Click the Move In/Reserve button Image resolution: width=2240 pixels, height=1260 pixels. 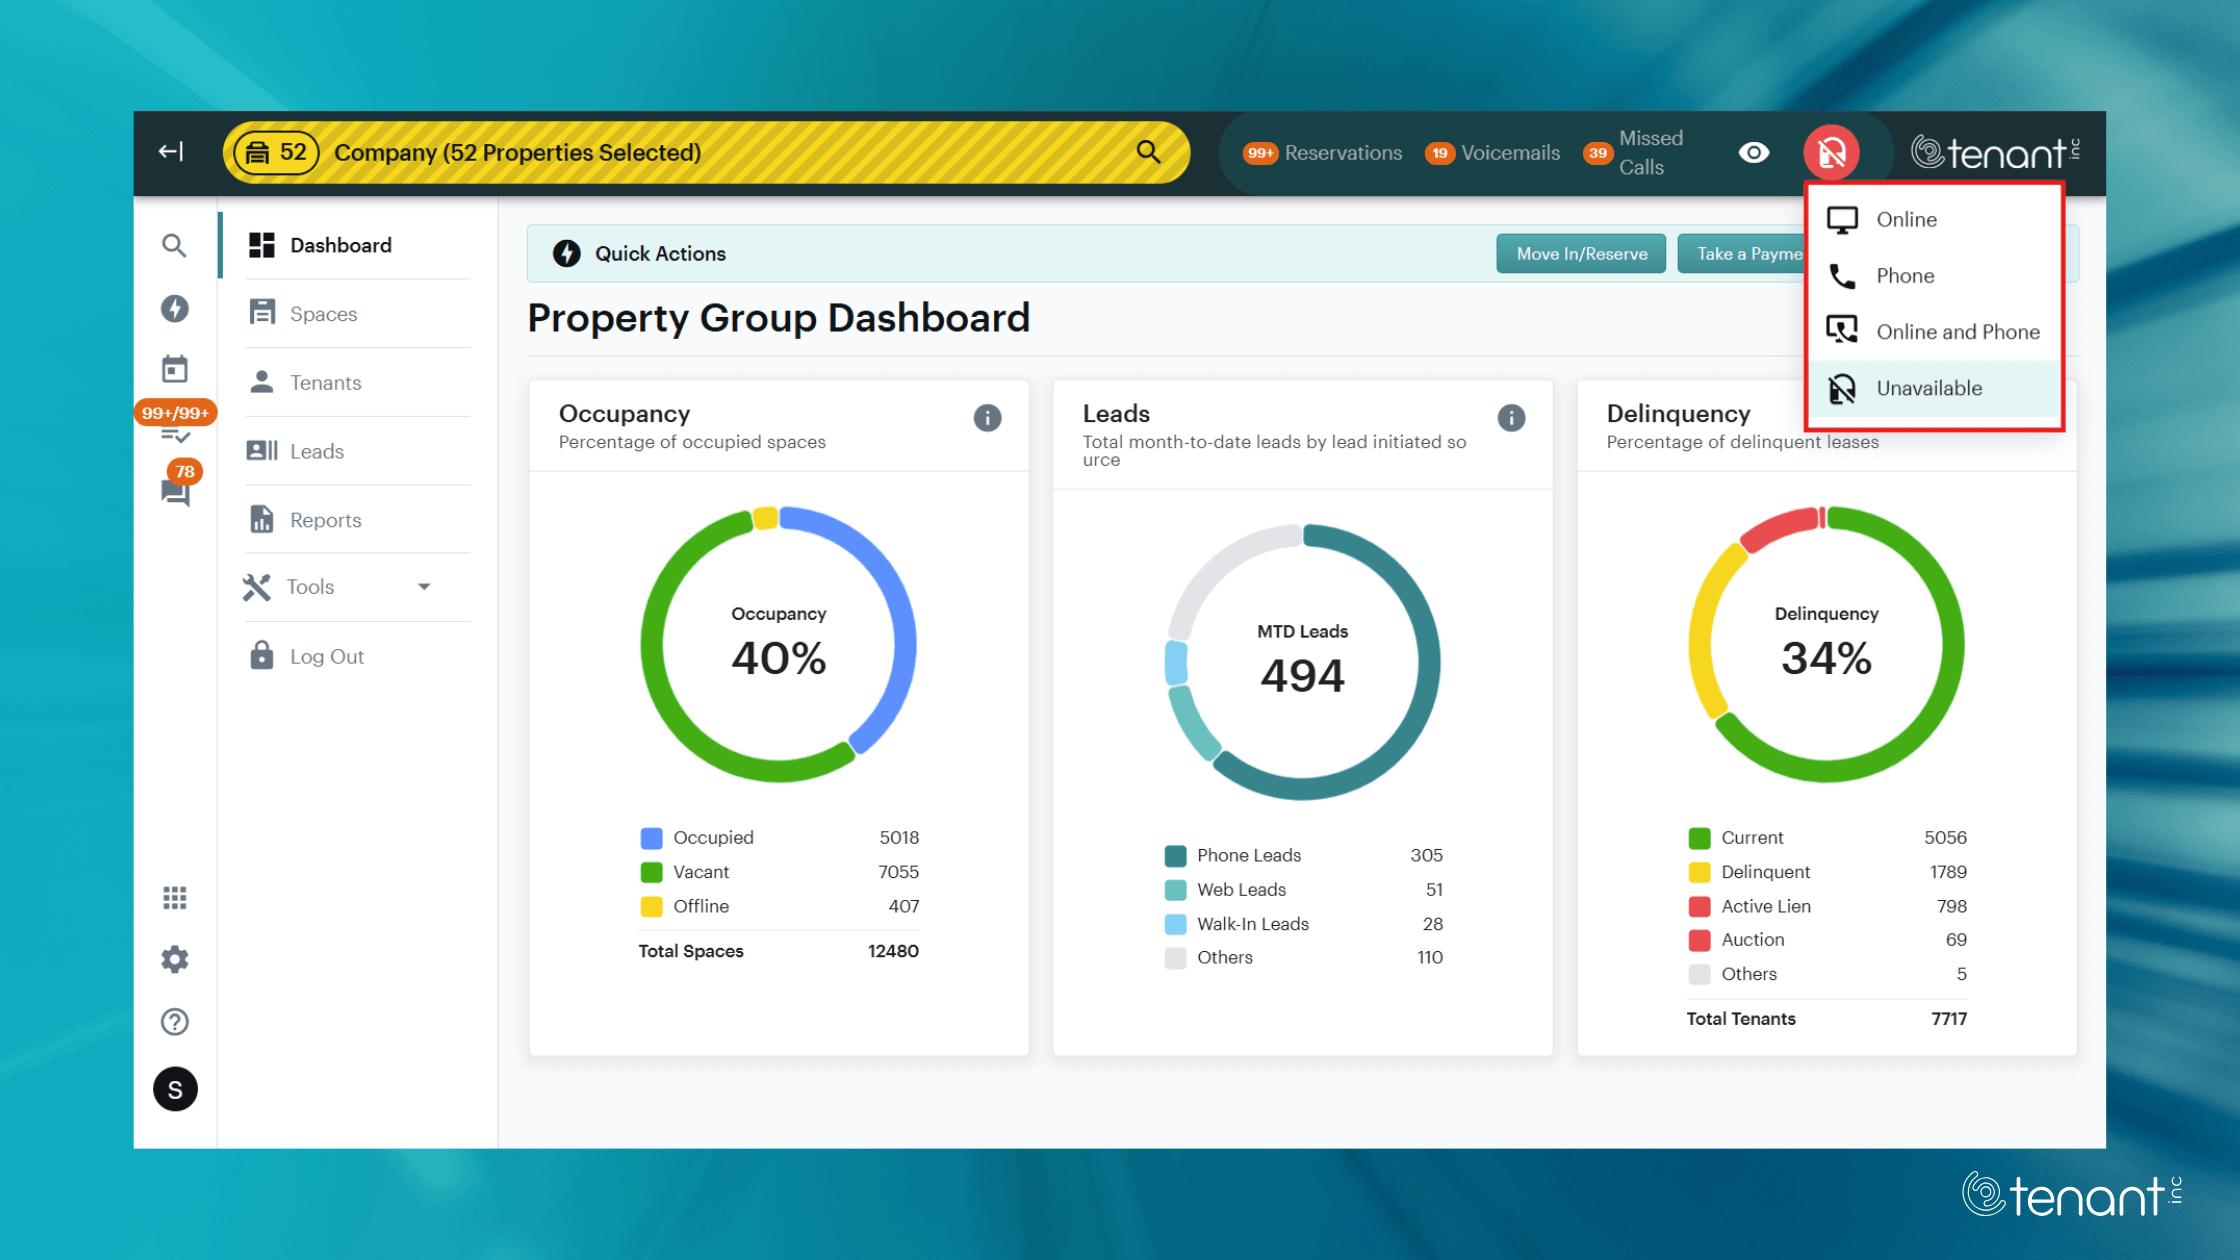point(1581,254)
